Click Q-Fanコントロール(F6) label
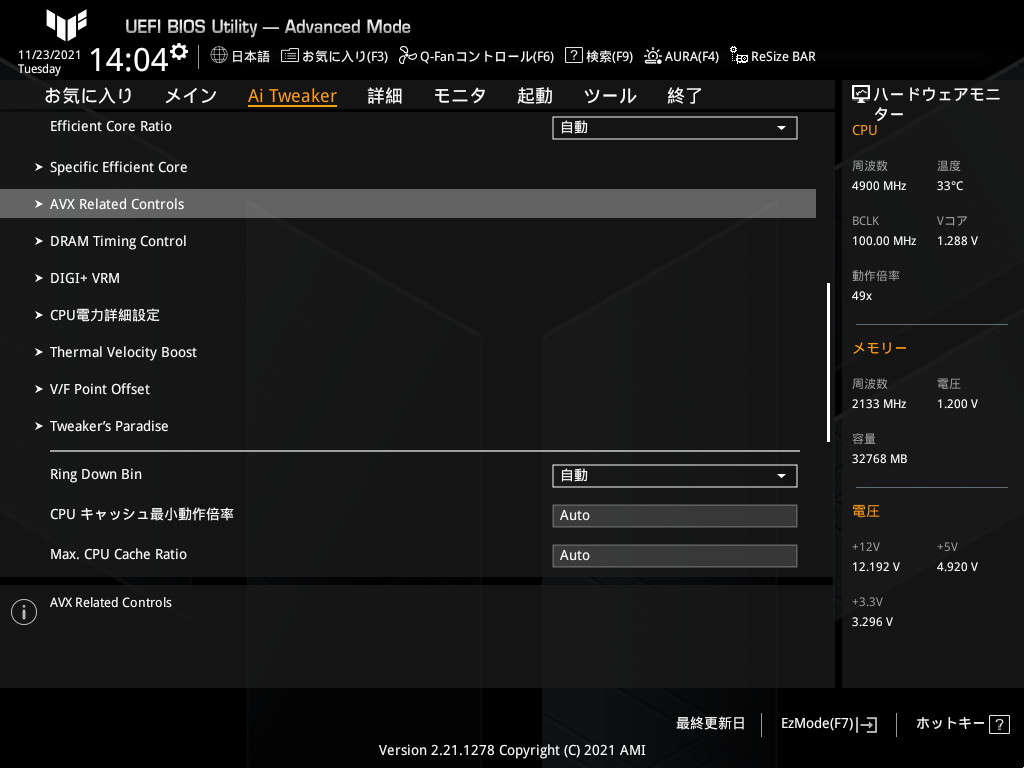 487,56
